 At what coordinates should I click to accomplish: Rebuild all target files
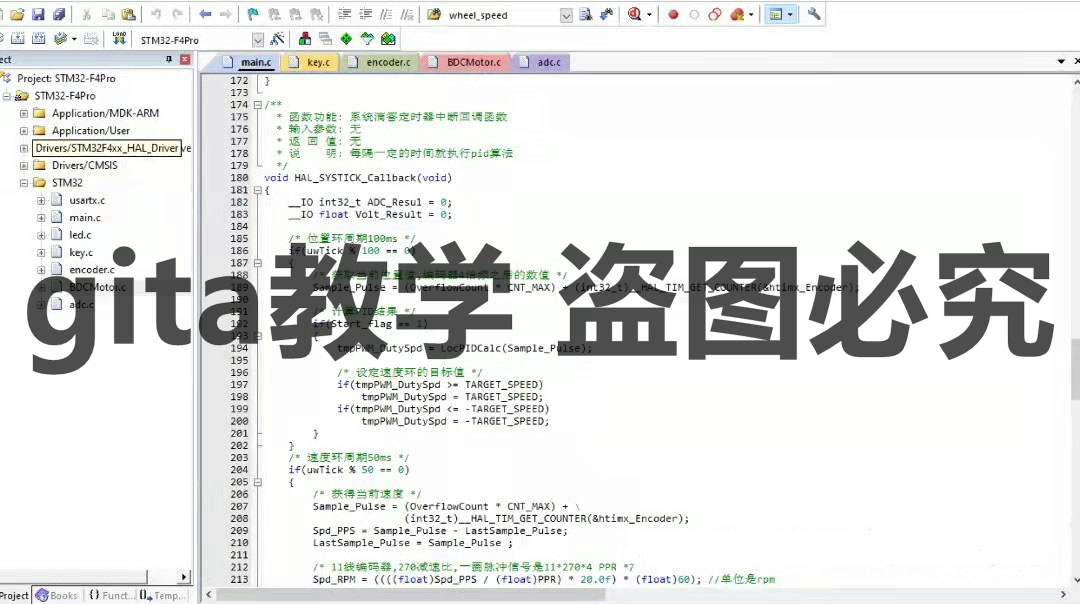[39, 39]
